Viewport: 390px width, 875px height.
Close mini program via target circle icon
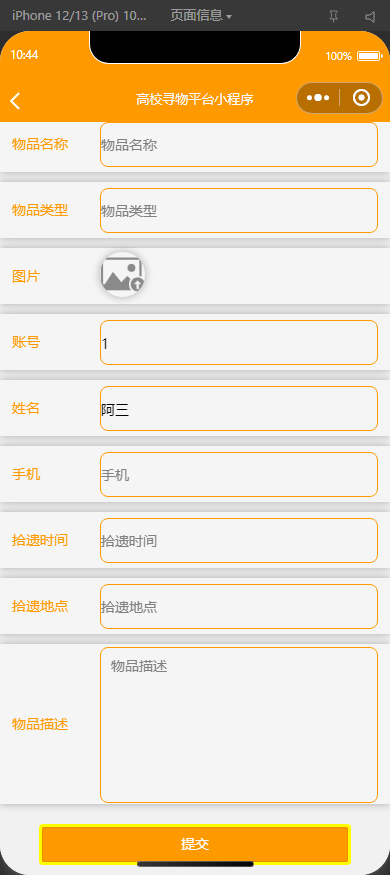tap(362, 98)
